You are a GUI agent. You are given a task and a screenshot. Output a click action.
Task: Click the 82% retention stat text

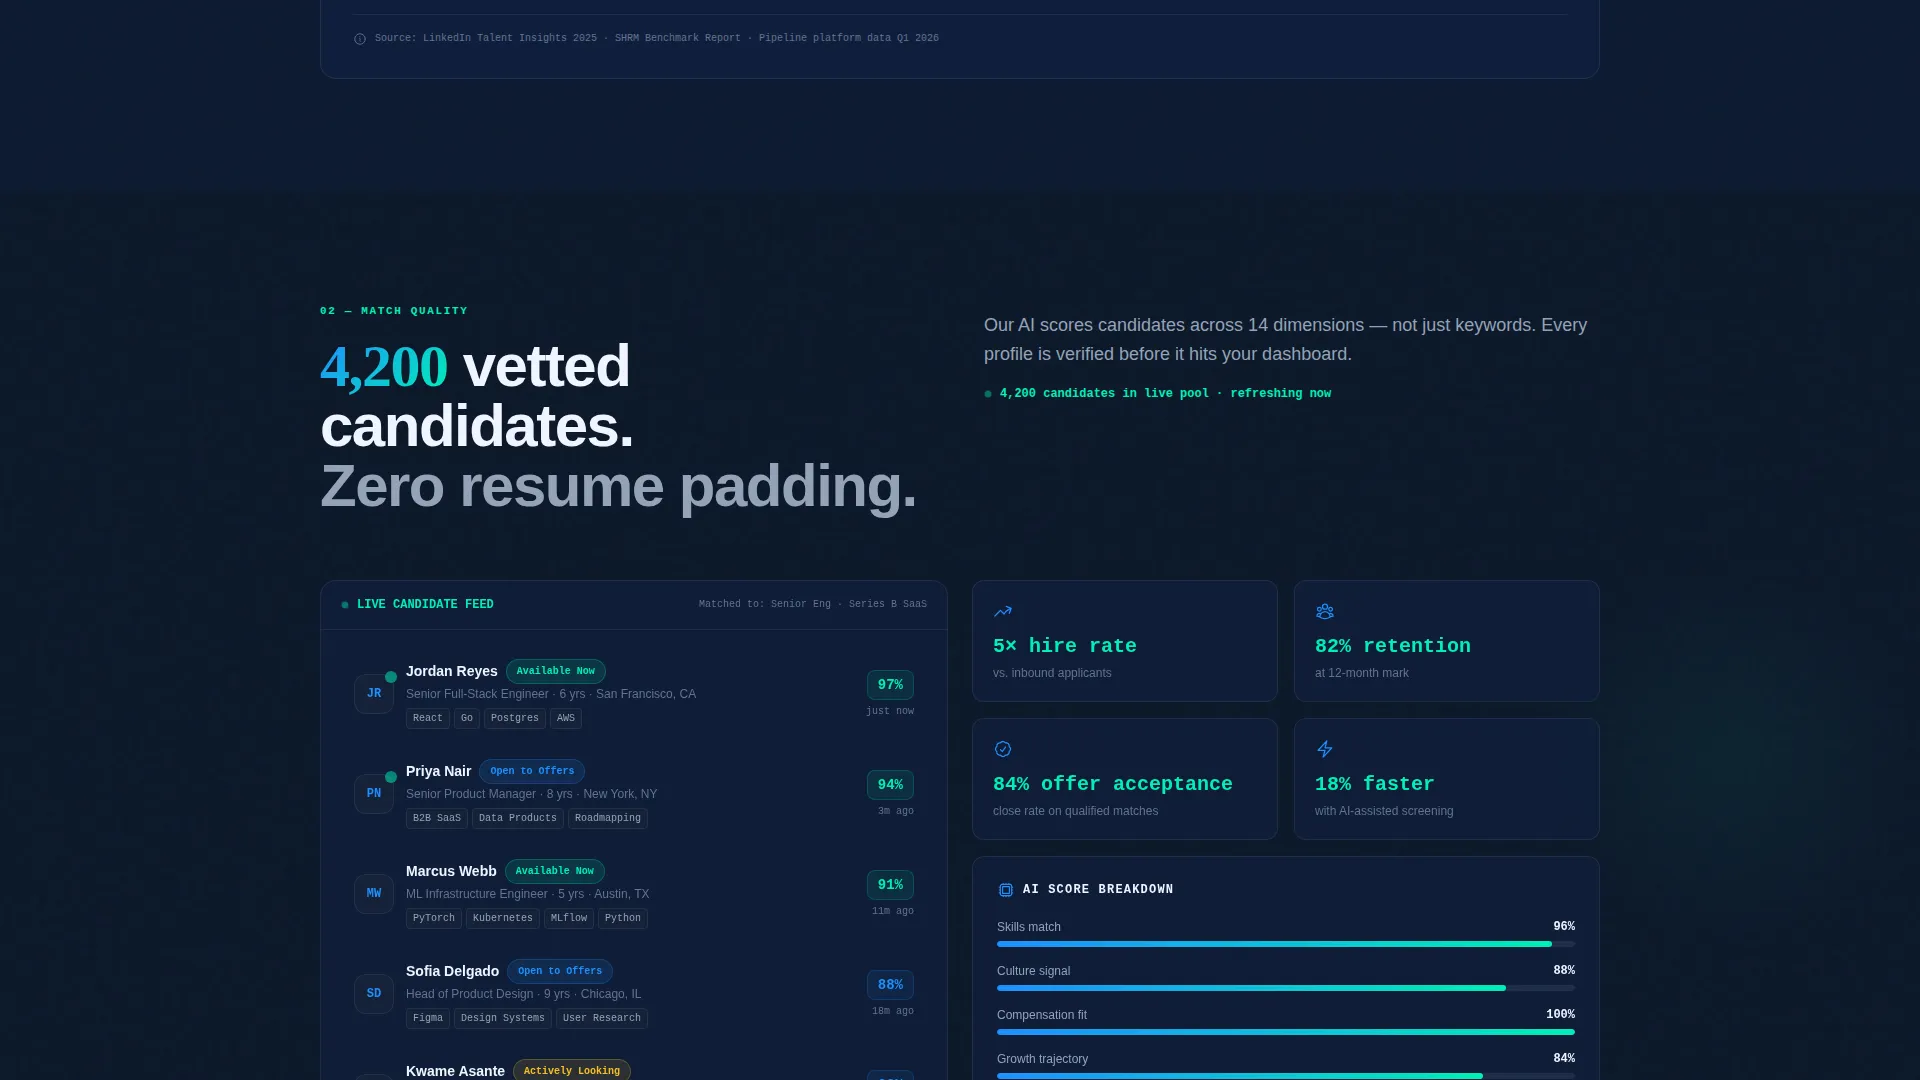[x=1393, y=646]
